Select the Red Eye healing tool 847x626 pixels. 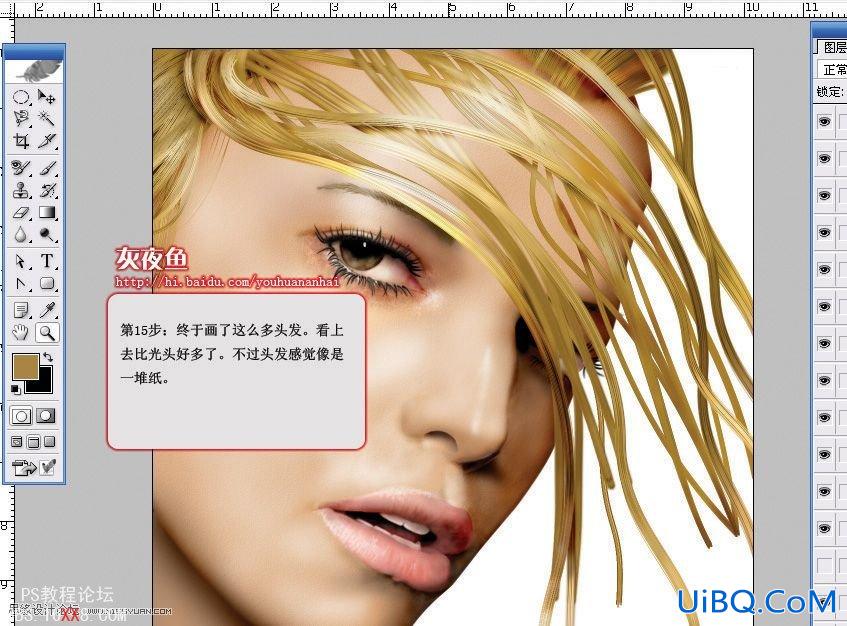click(21, 168)
